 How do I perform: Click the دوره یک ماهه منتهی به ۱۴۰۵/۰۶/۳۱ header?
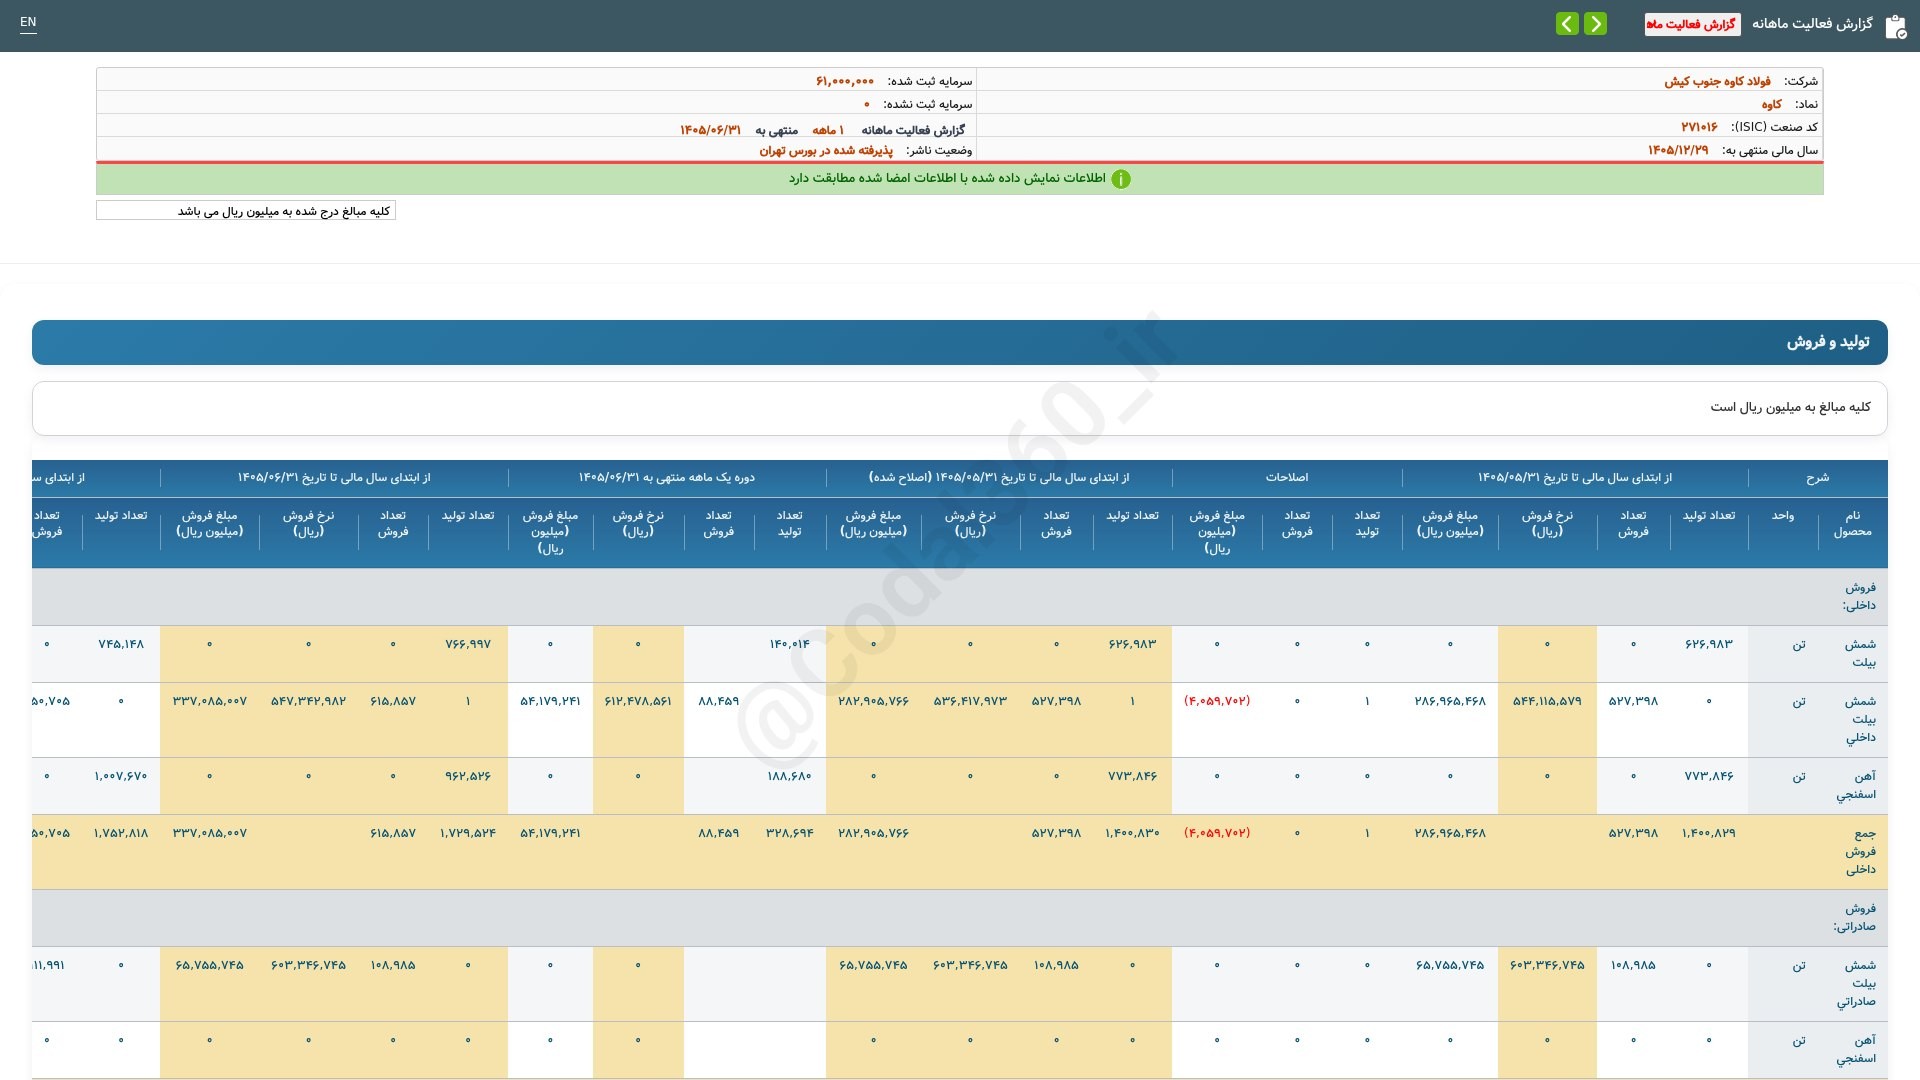(667, 477)
